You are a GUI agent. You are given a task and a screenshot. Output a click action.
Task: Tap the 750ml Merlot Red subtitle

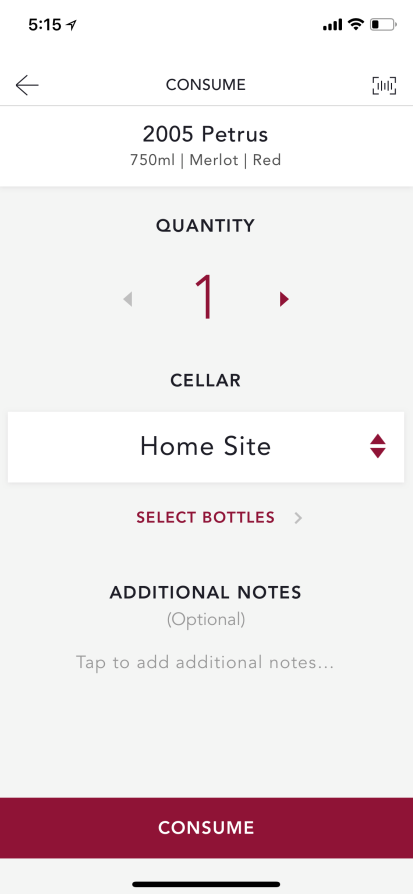coord(205,160)
